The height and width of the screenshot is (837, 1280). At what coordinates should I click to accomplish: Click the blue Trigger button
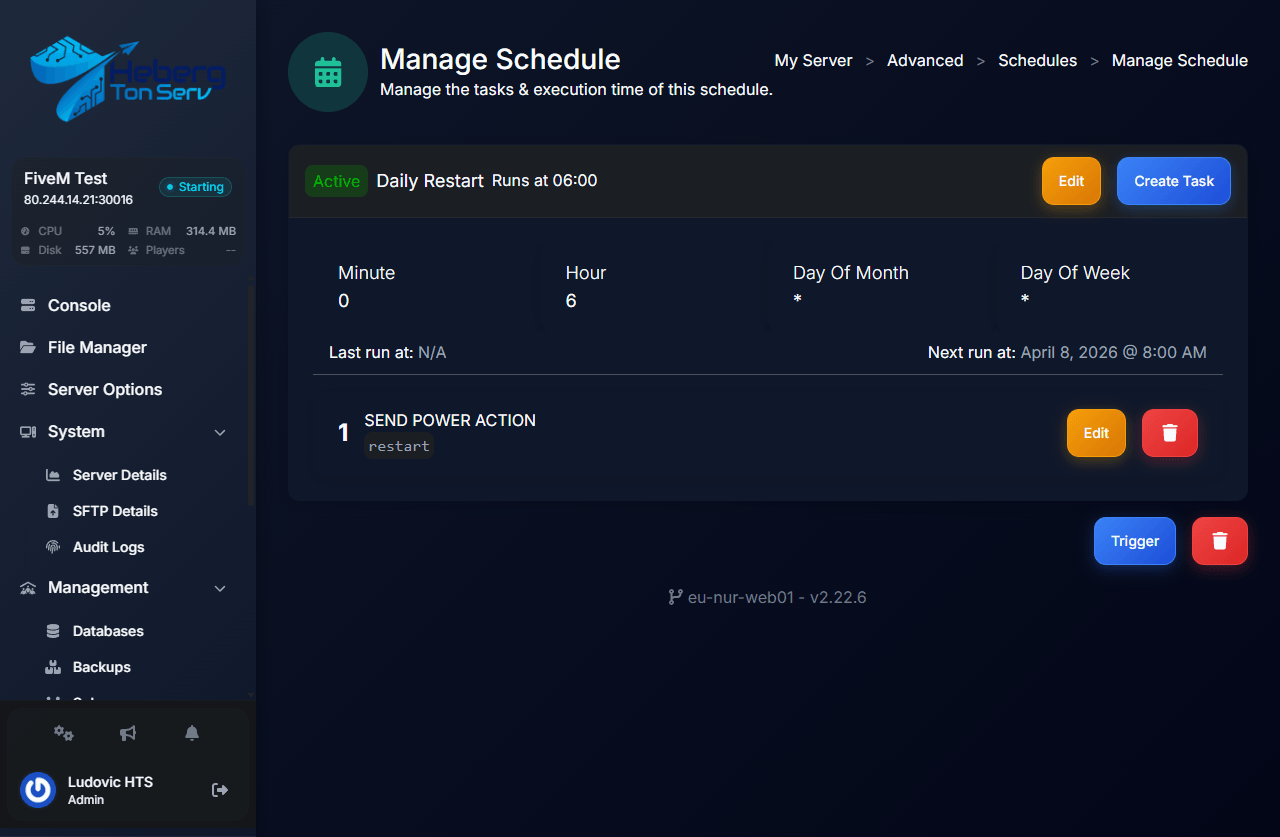(x=1135, y=541)
